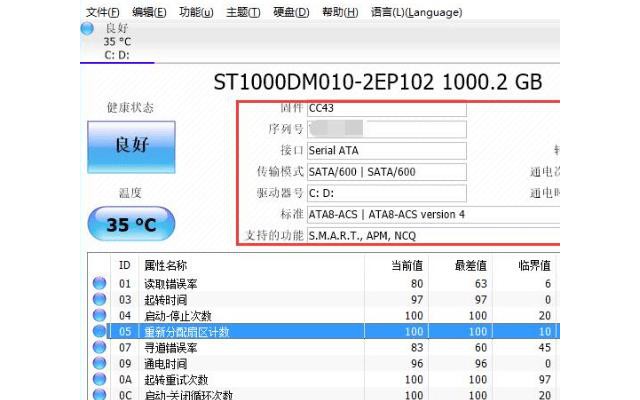Click the 健康状态 label
Viewport: 640px width, 400px height.
[130, 108]
